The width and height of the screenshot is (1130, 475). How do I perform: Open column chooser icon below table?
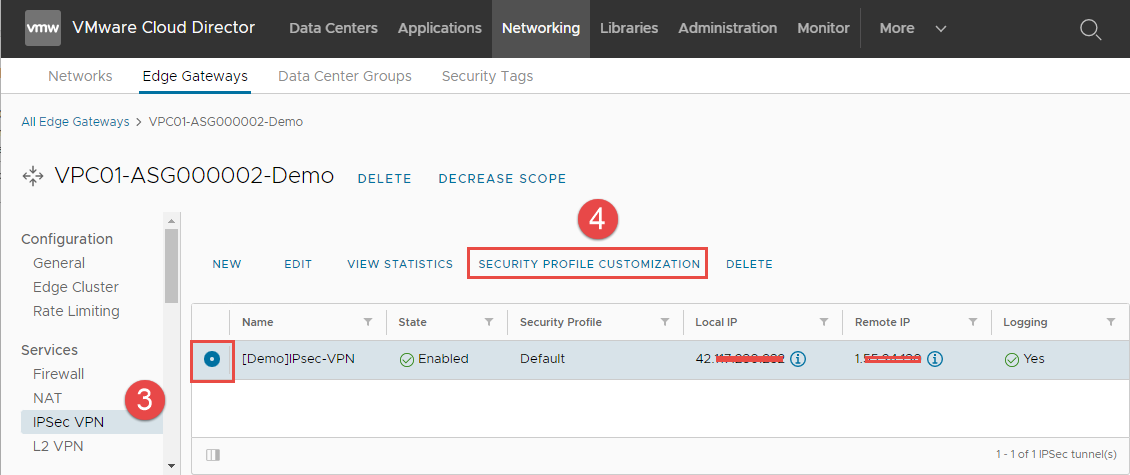(x=212, y=454)
